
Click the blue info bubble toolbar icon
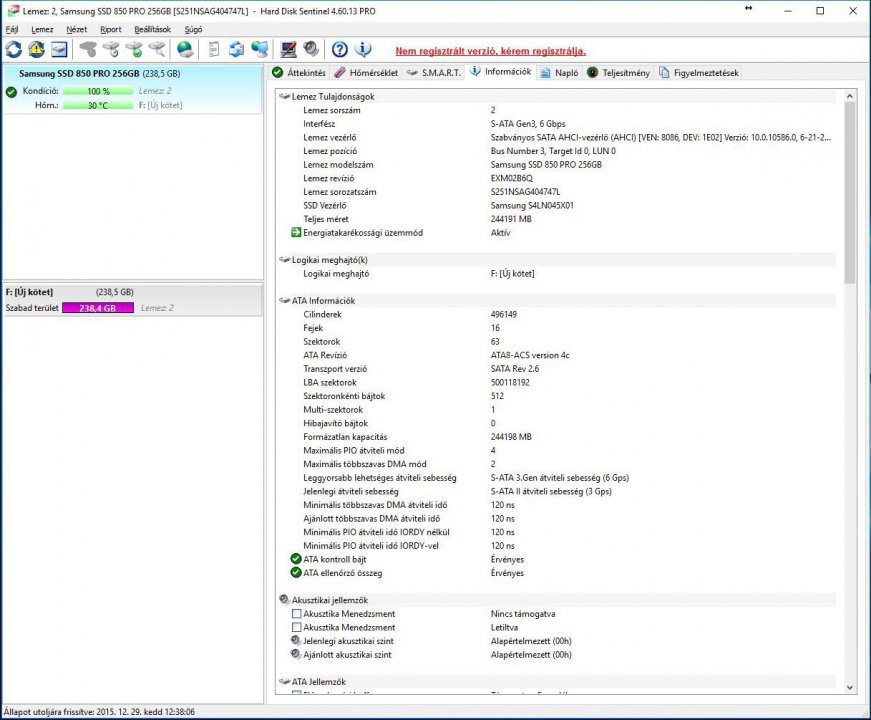click(363, 49)
